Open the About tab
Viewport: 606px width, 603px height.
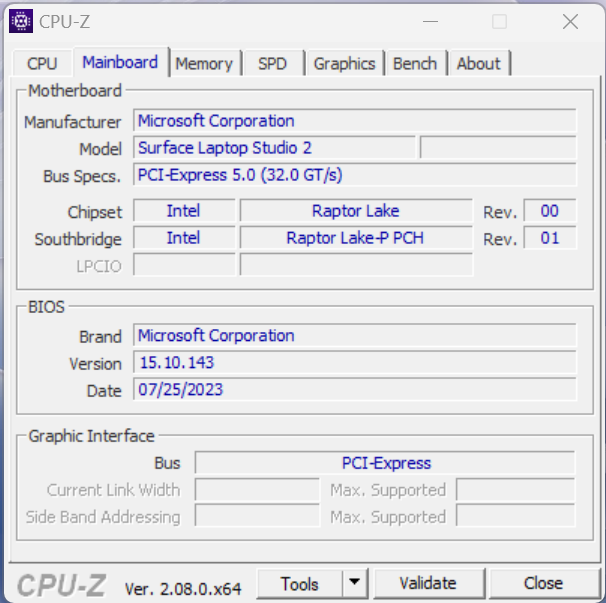click(478, 63)
